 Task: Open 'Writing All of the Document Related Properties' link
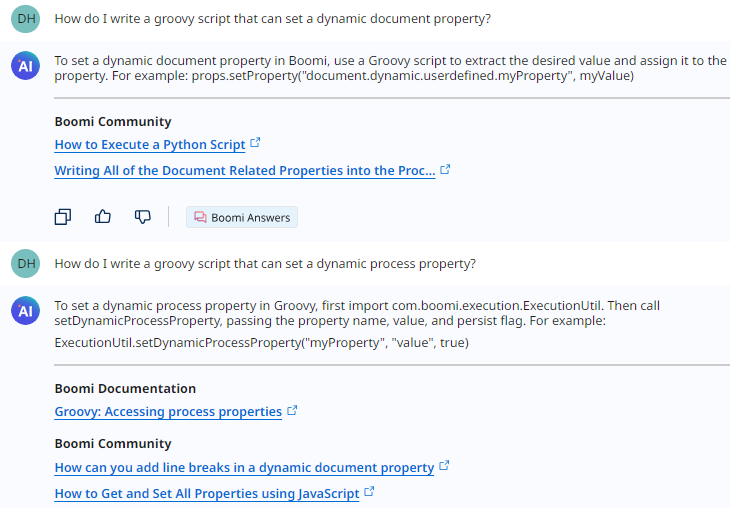(x=244, y=171)
